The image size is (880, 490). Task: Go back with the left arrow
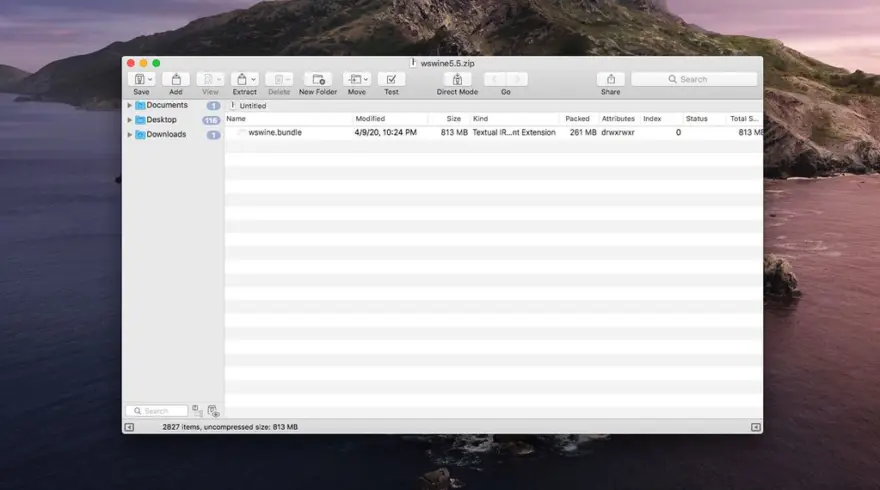(x=494, y=79)
